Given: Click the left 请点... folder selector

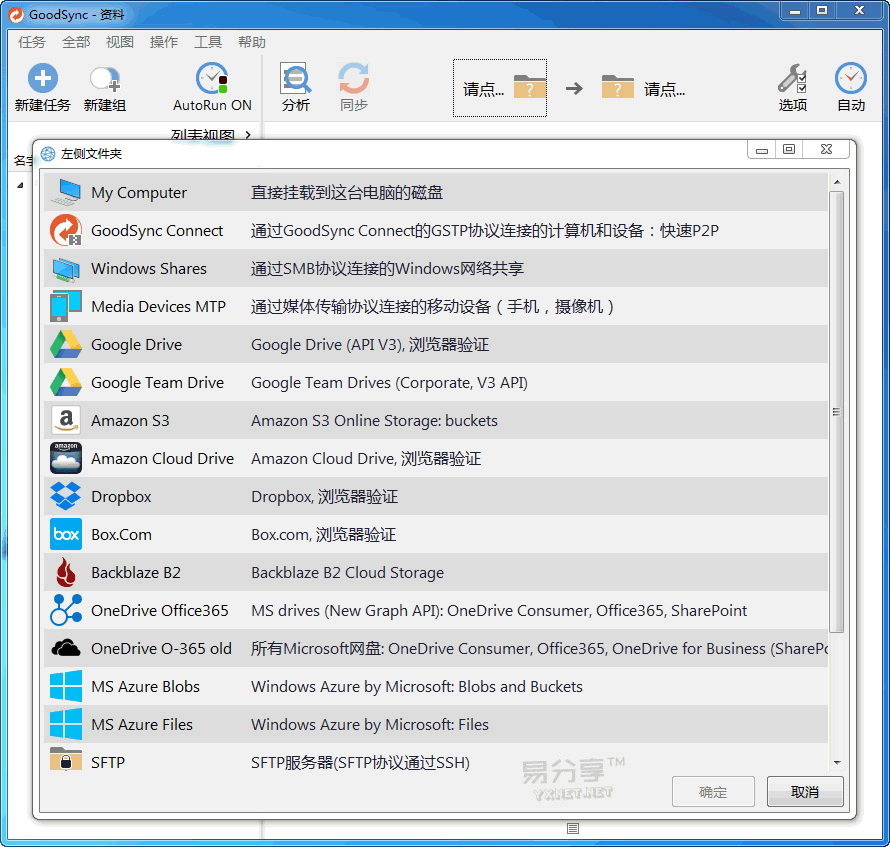Looking at the screenshot, I should pos(499,88).
